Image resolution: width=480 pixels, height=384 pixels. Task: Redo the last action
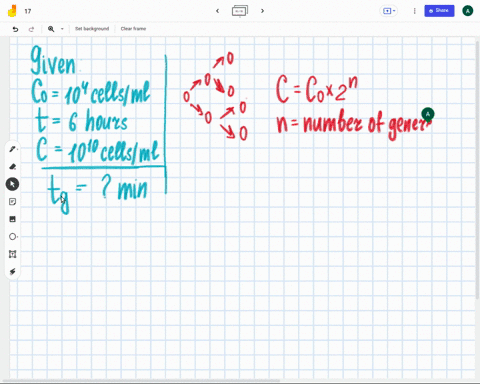coord(31,29)
